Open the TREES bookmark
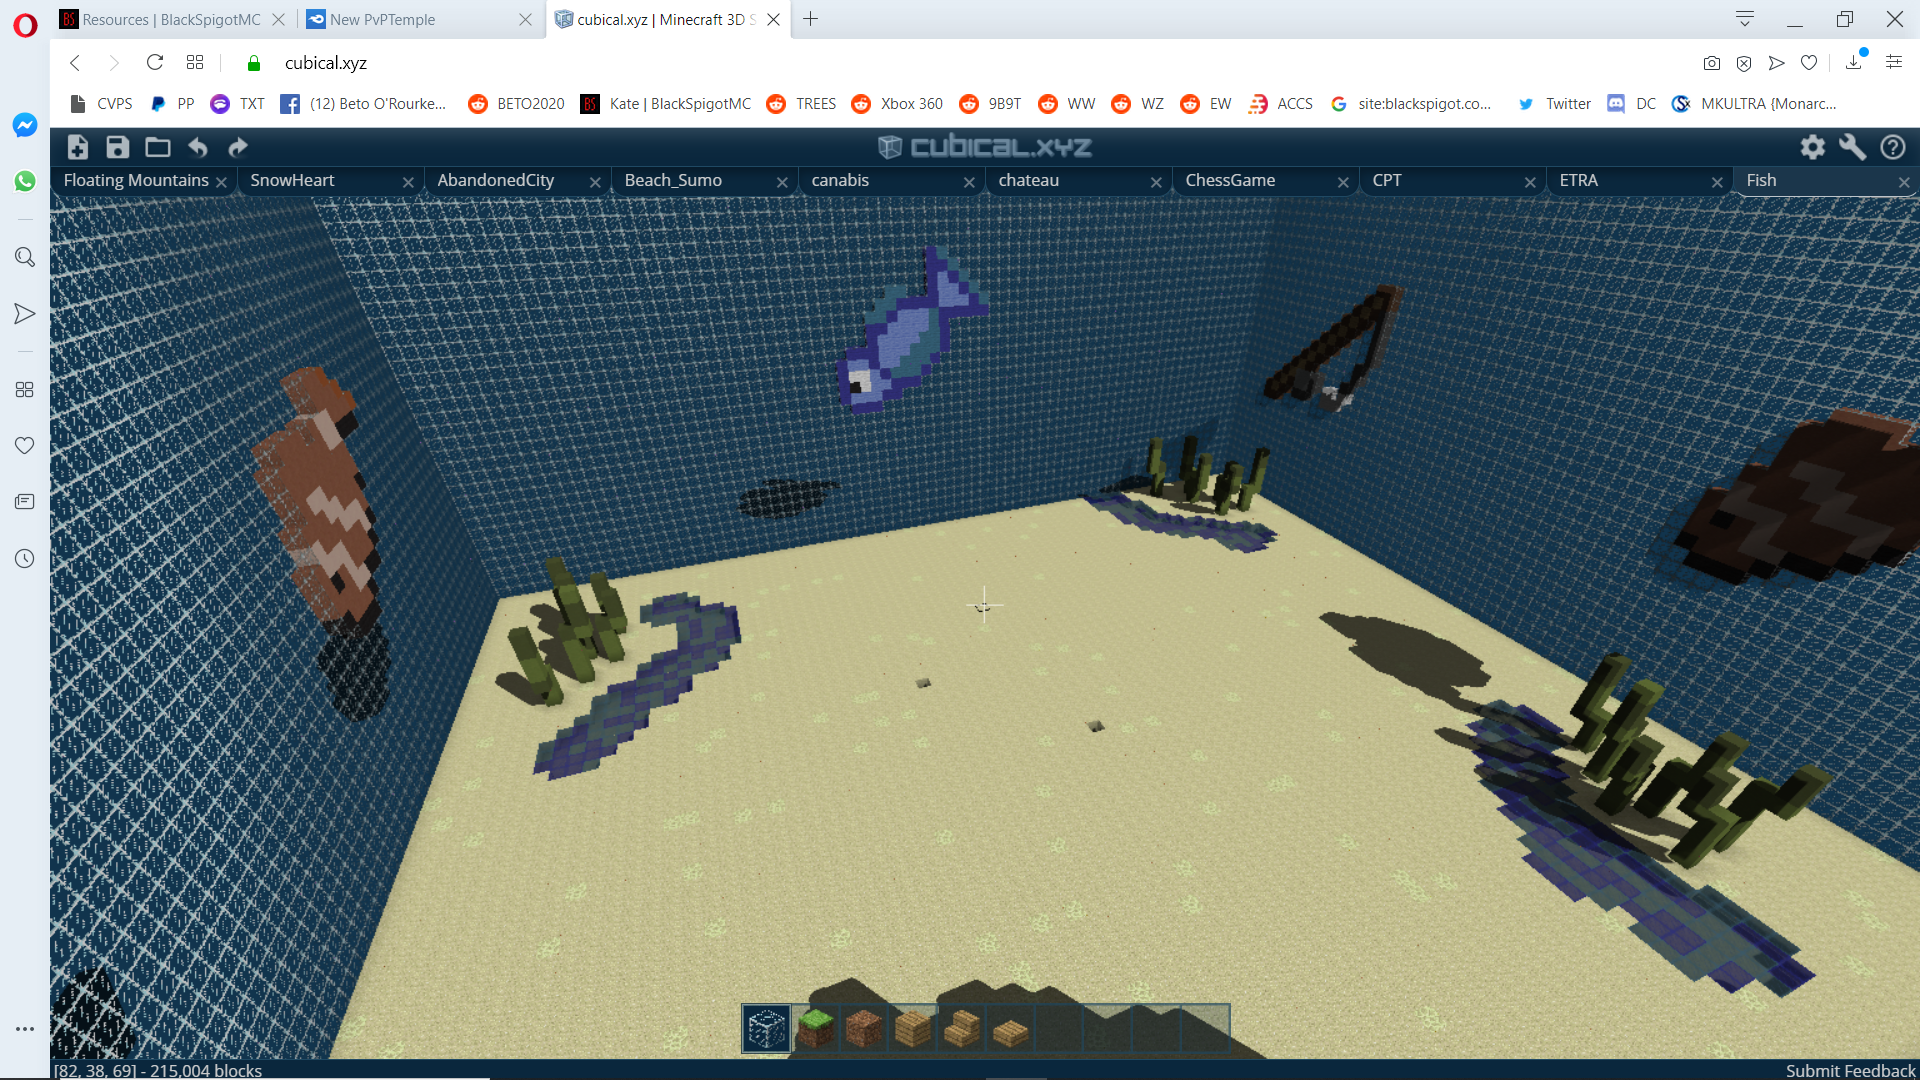 [801, 104]
